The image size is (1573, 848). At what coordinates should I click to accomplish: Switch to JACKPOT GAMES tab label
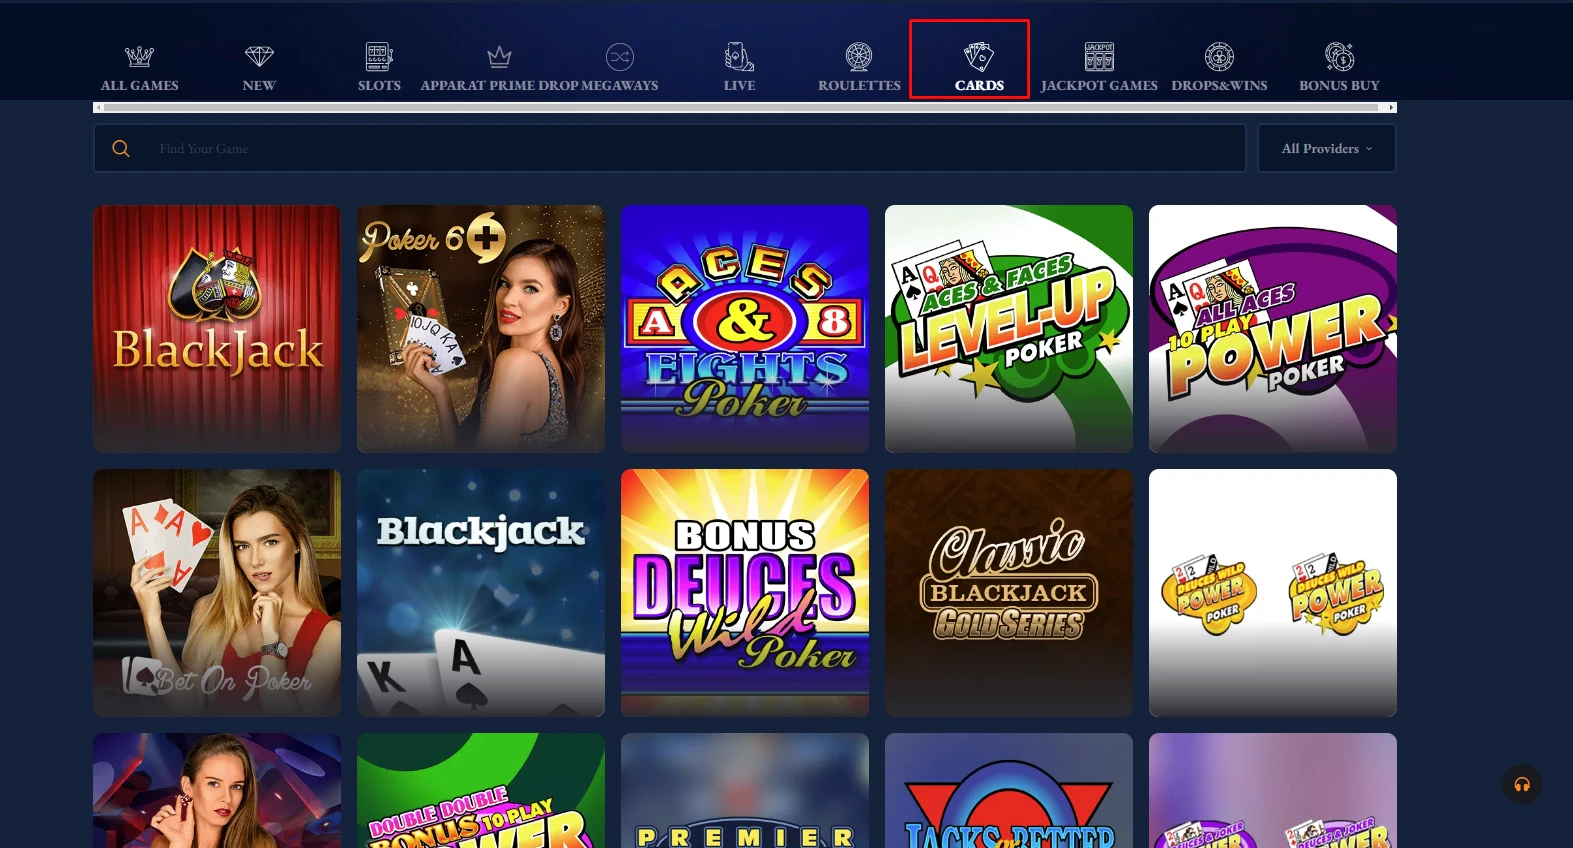point(1099,86)
